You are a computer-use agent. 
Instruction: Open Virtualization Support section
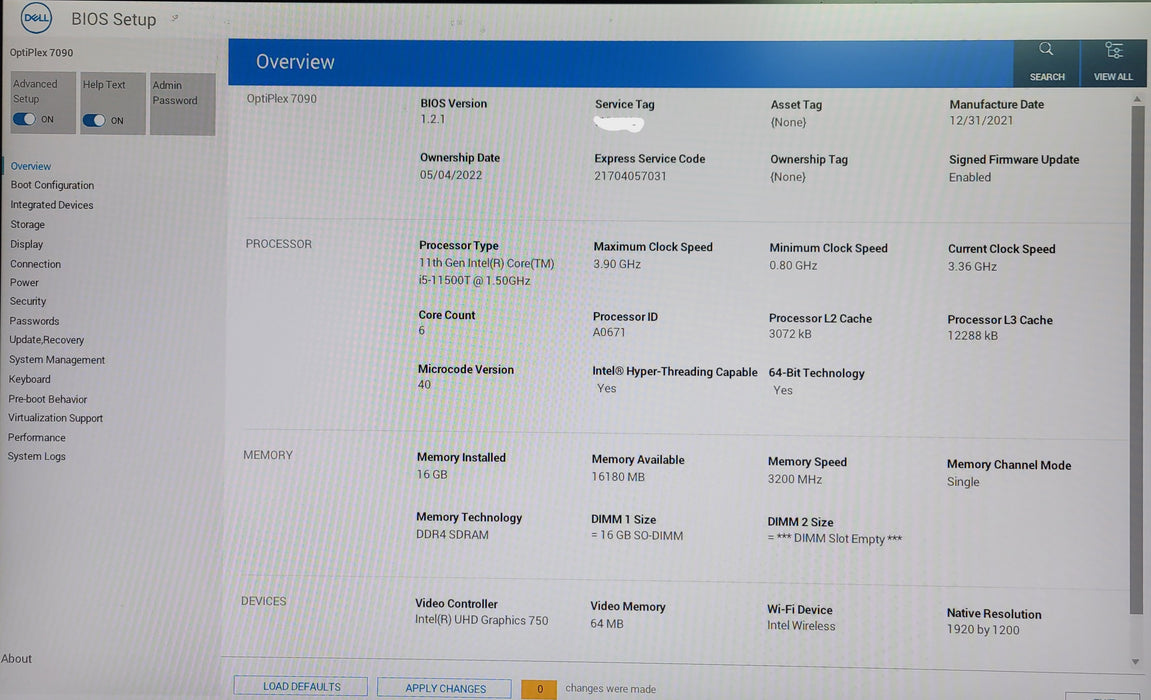click(x=55, y=418)
